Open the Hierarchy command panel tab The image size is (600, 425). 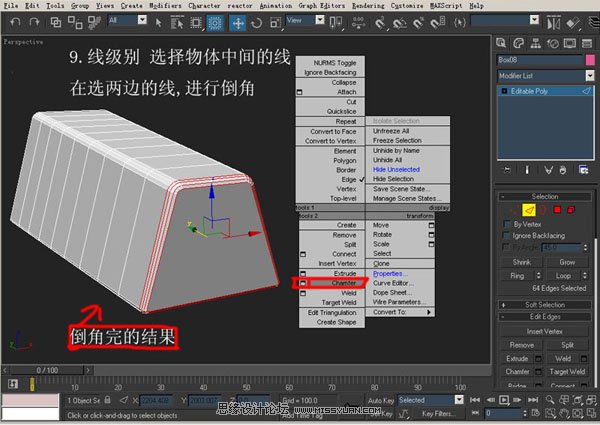[x=535, y=43]
